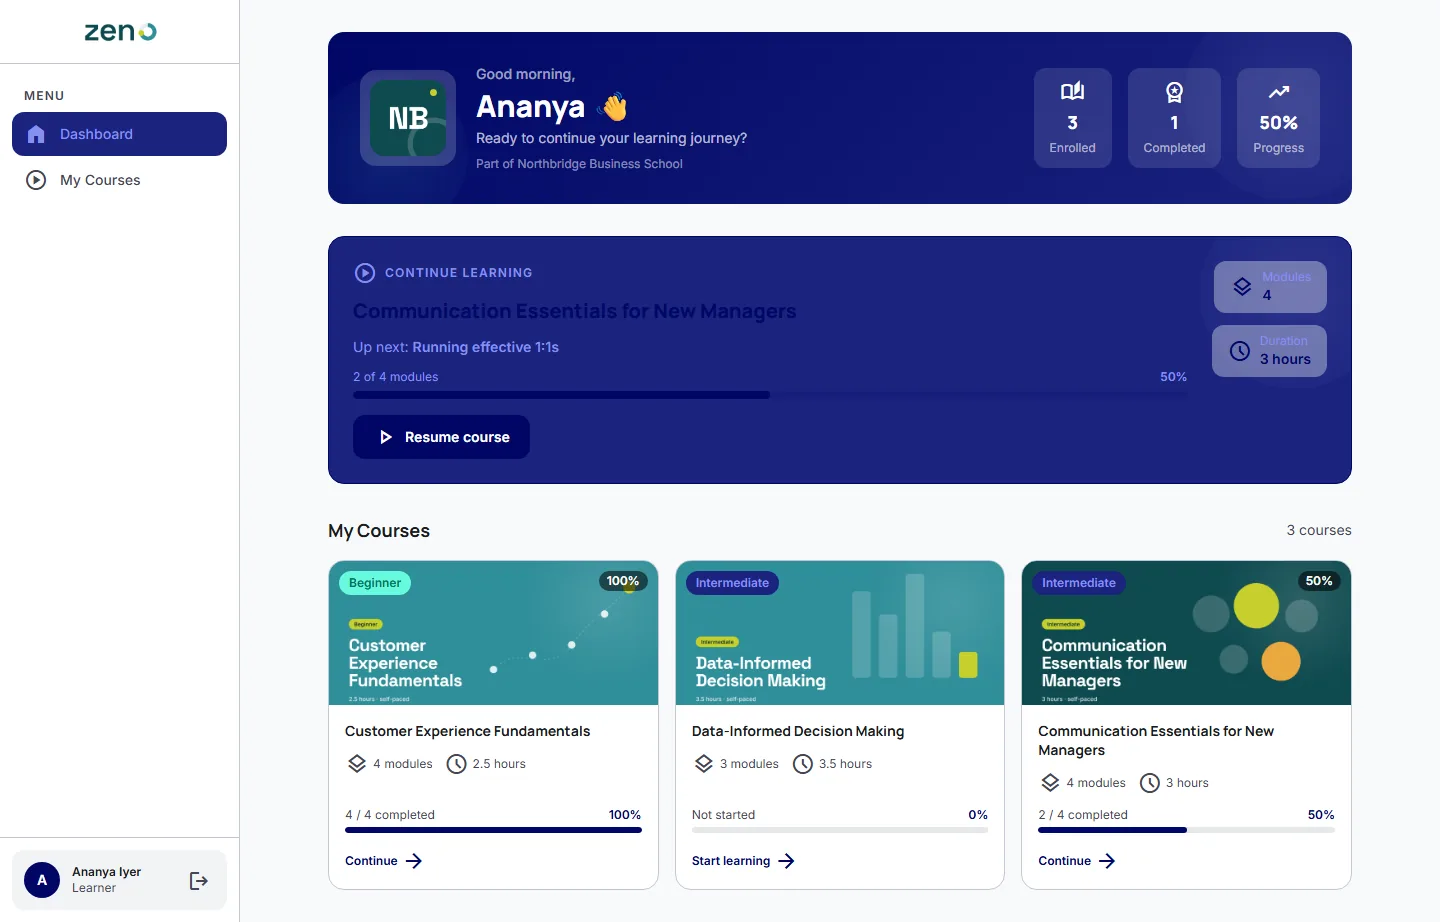Continue Communication Essentials from its course card
Image resolution: width=1440 pixels, height=922 pixels.
click(x=1077, y=861)
